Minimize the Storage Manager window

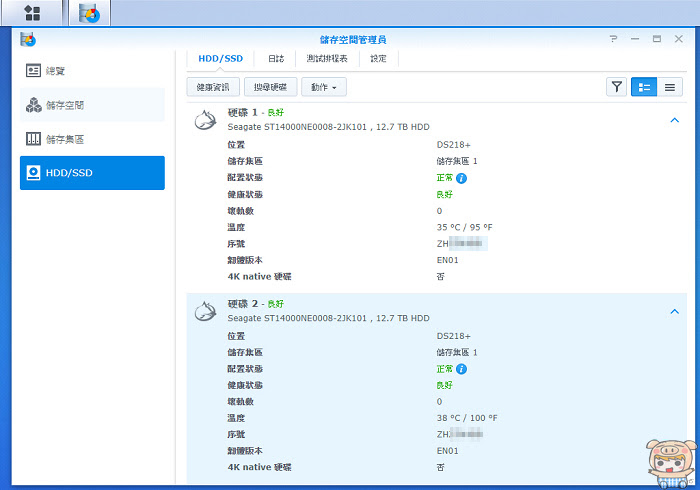[x=635, y=39]
